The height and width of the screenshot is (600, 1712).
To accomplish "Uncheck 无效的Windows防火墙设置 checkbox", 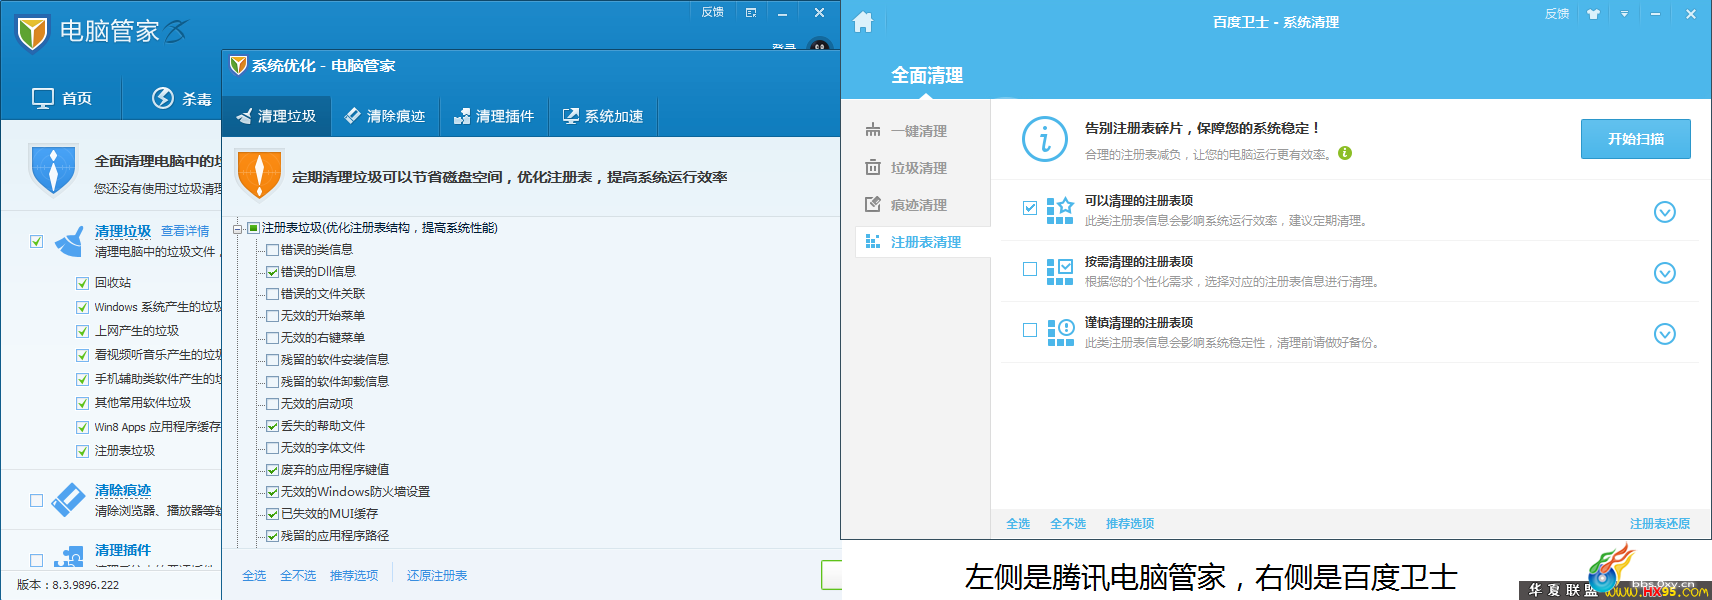I will [272, 492].
